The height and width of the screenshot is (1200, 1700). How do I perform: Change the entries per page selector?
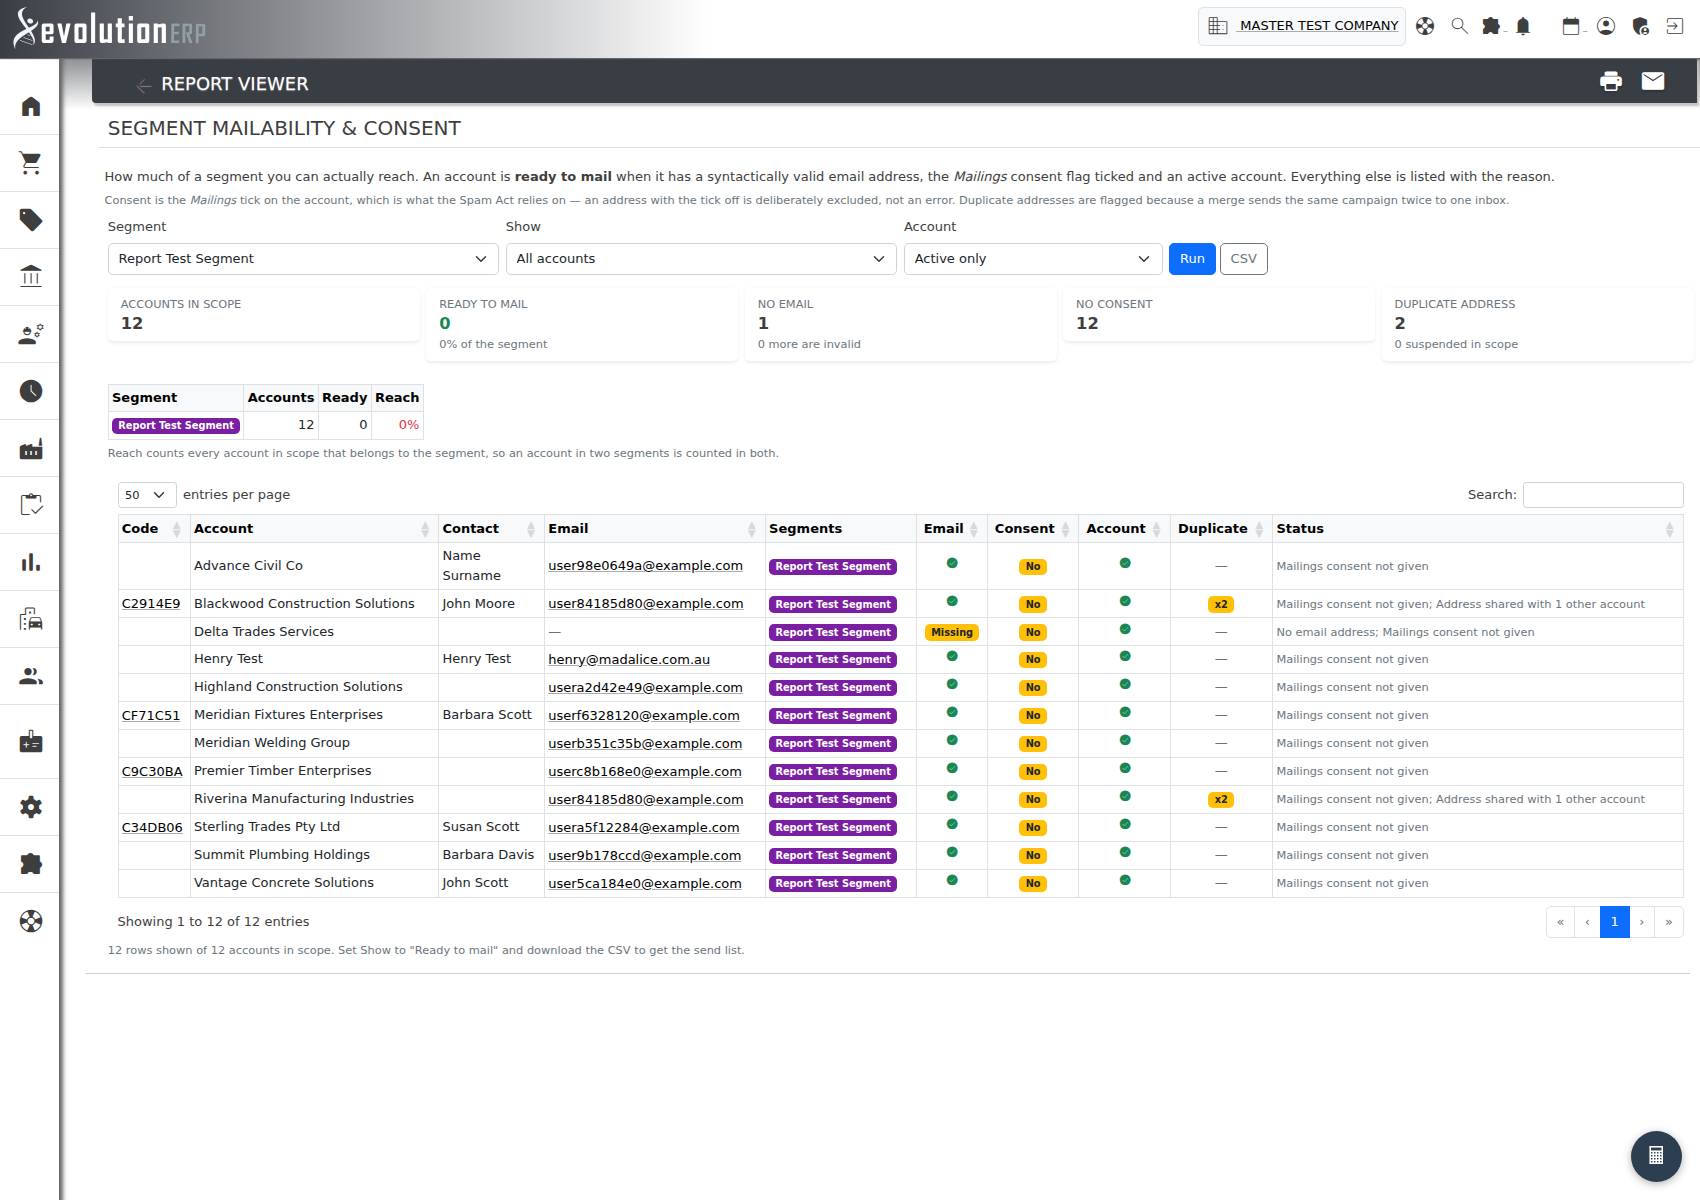(x=147, y=495)
